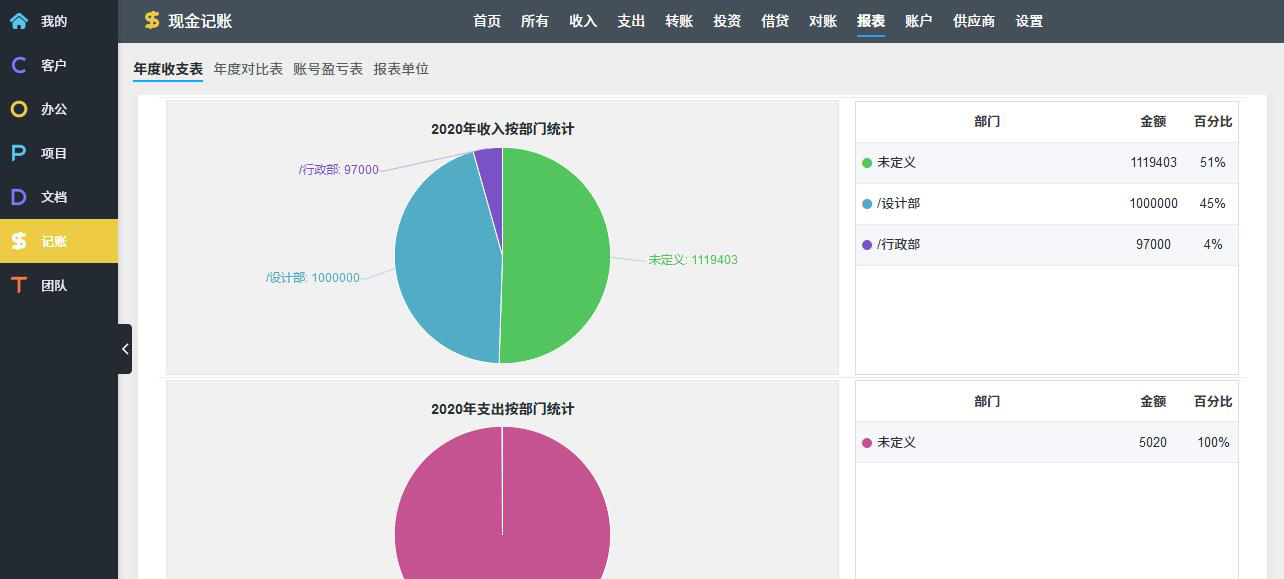Viewport: 1284px width, 579px height.
Task: Open 对账 in top navigation
Action: coord(823,21)
